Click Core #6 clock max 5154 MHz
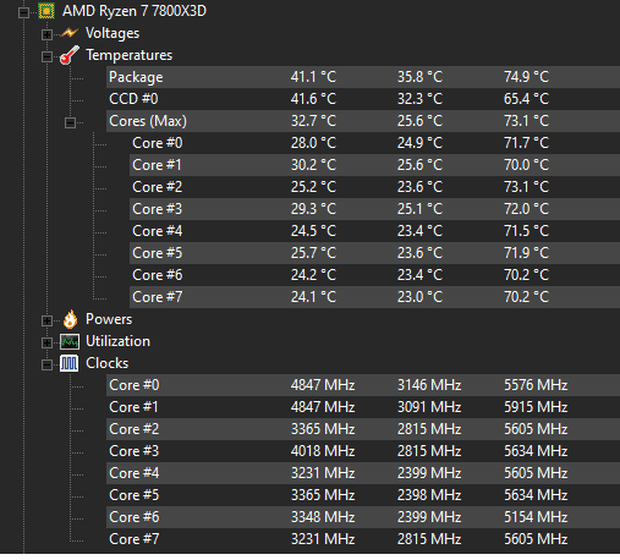The height and width of the screenshot is (560, 620). tap(536, 517)
